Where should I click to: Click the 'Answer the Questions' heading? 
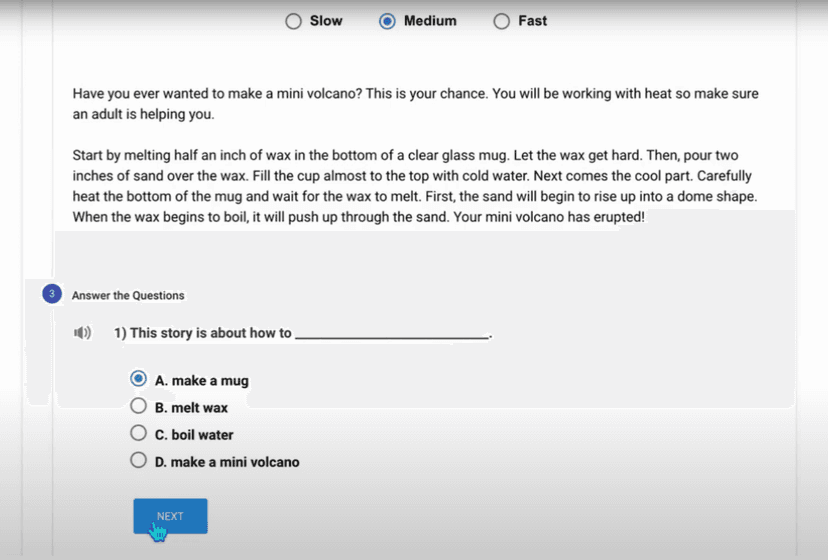tap(128, 295)
